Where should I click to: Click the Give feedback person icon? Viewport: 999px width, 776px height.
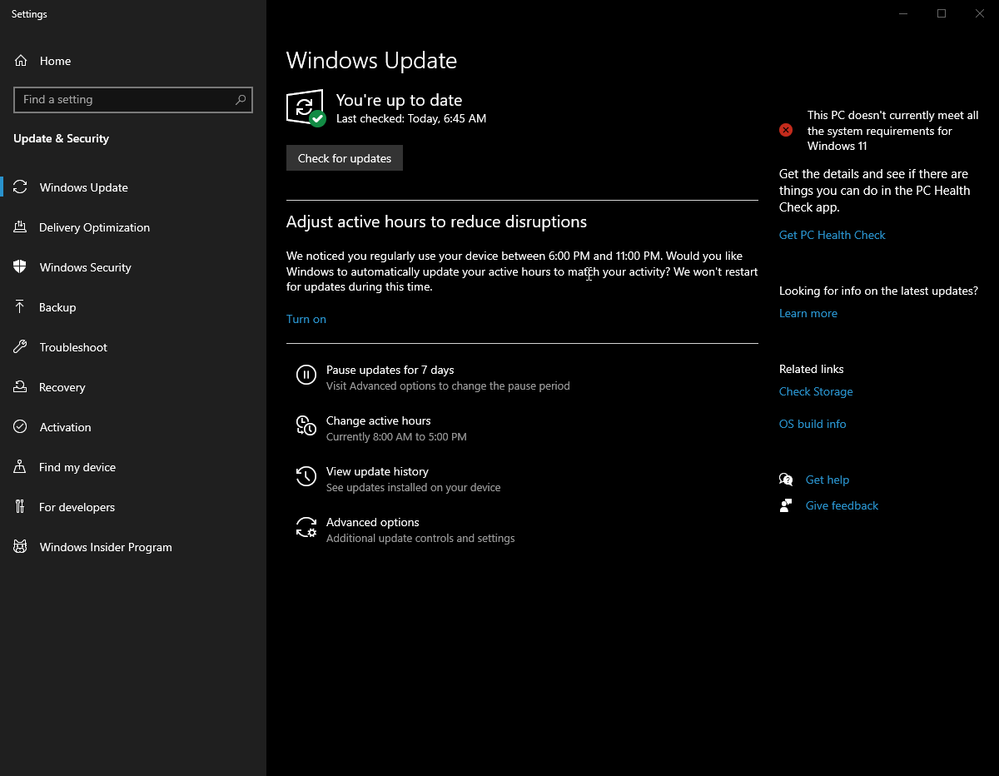[786, 505]
